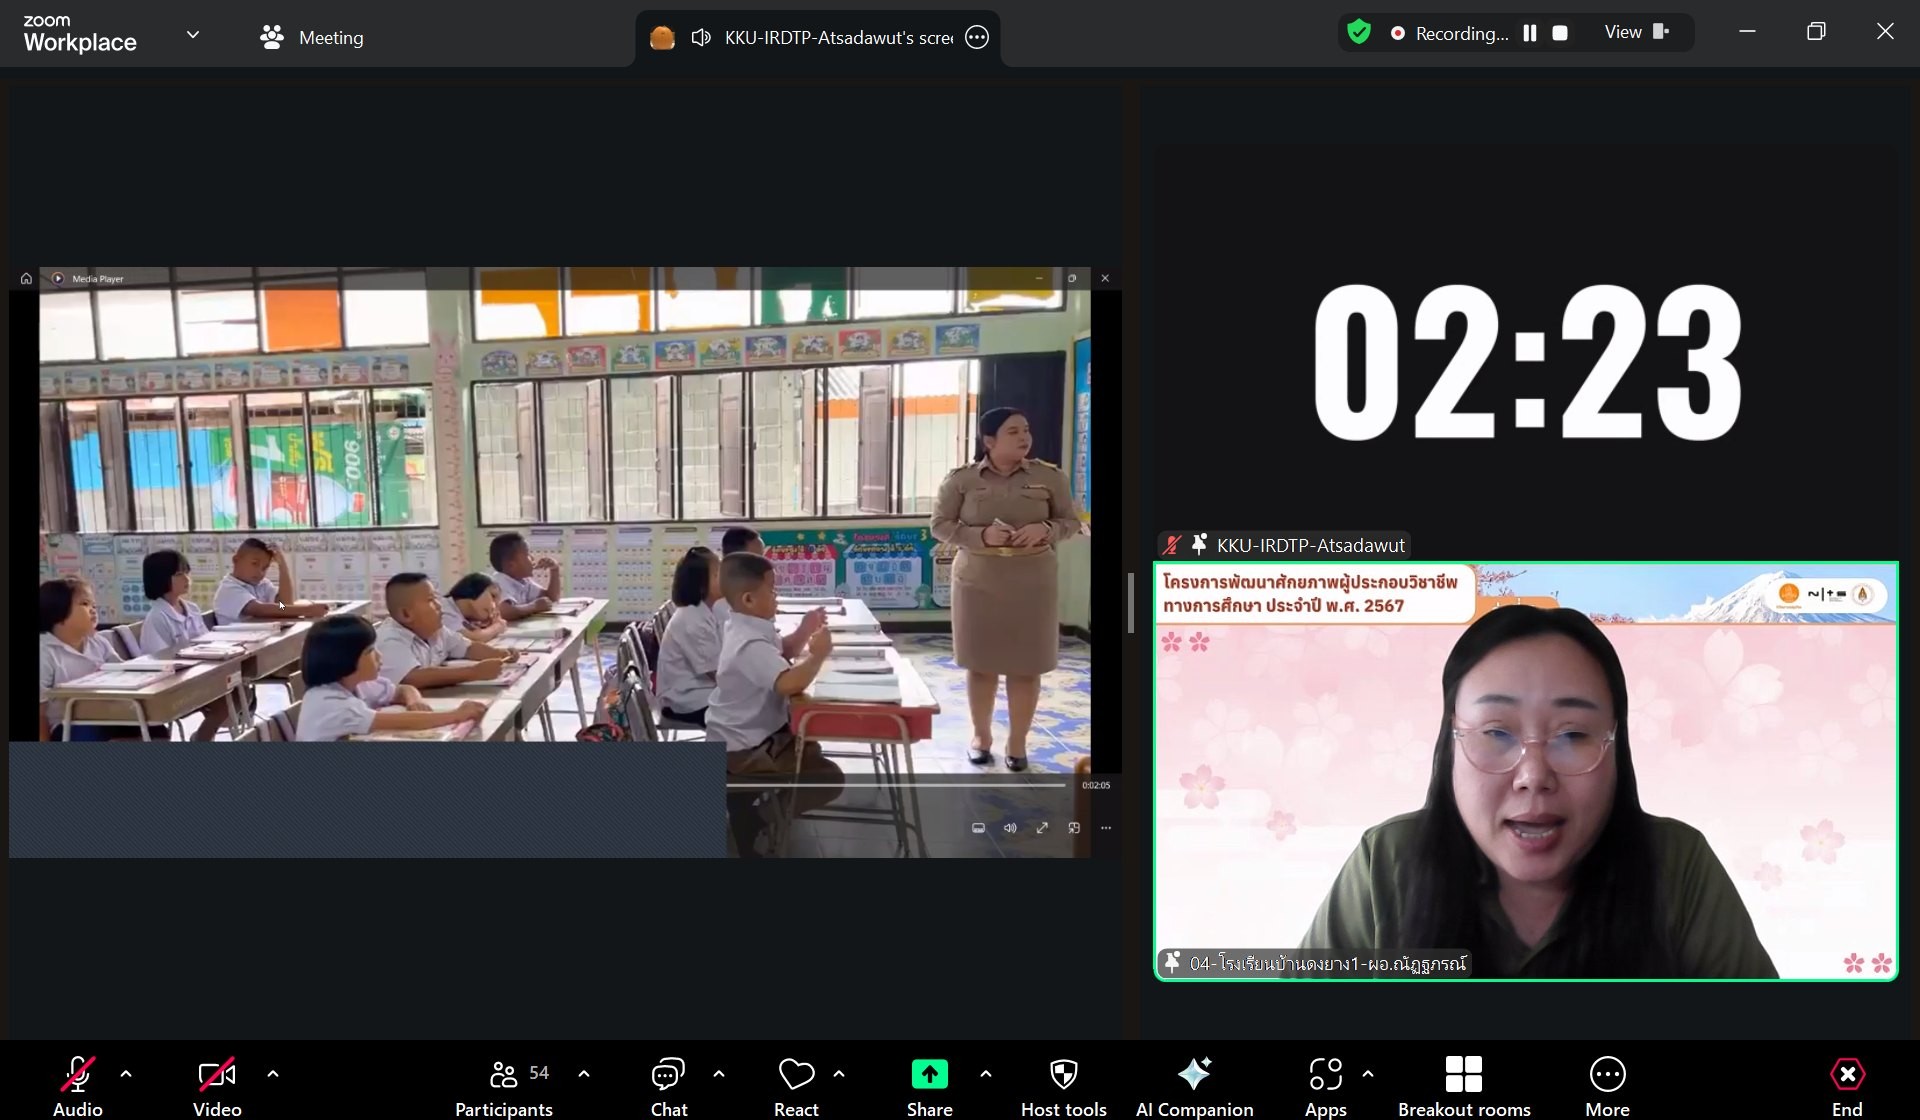
Task: Open Zoom Workplace dropdown chevron
Action: [193, 35]
